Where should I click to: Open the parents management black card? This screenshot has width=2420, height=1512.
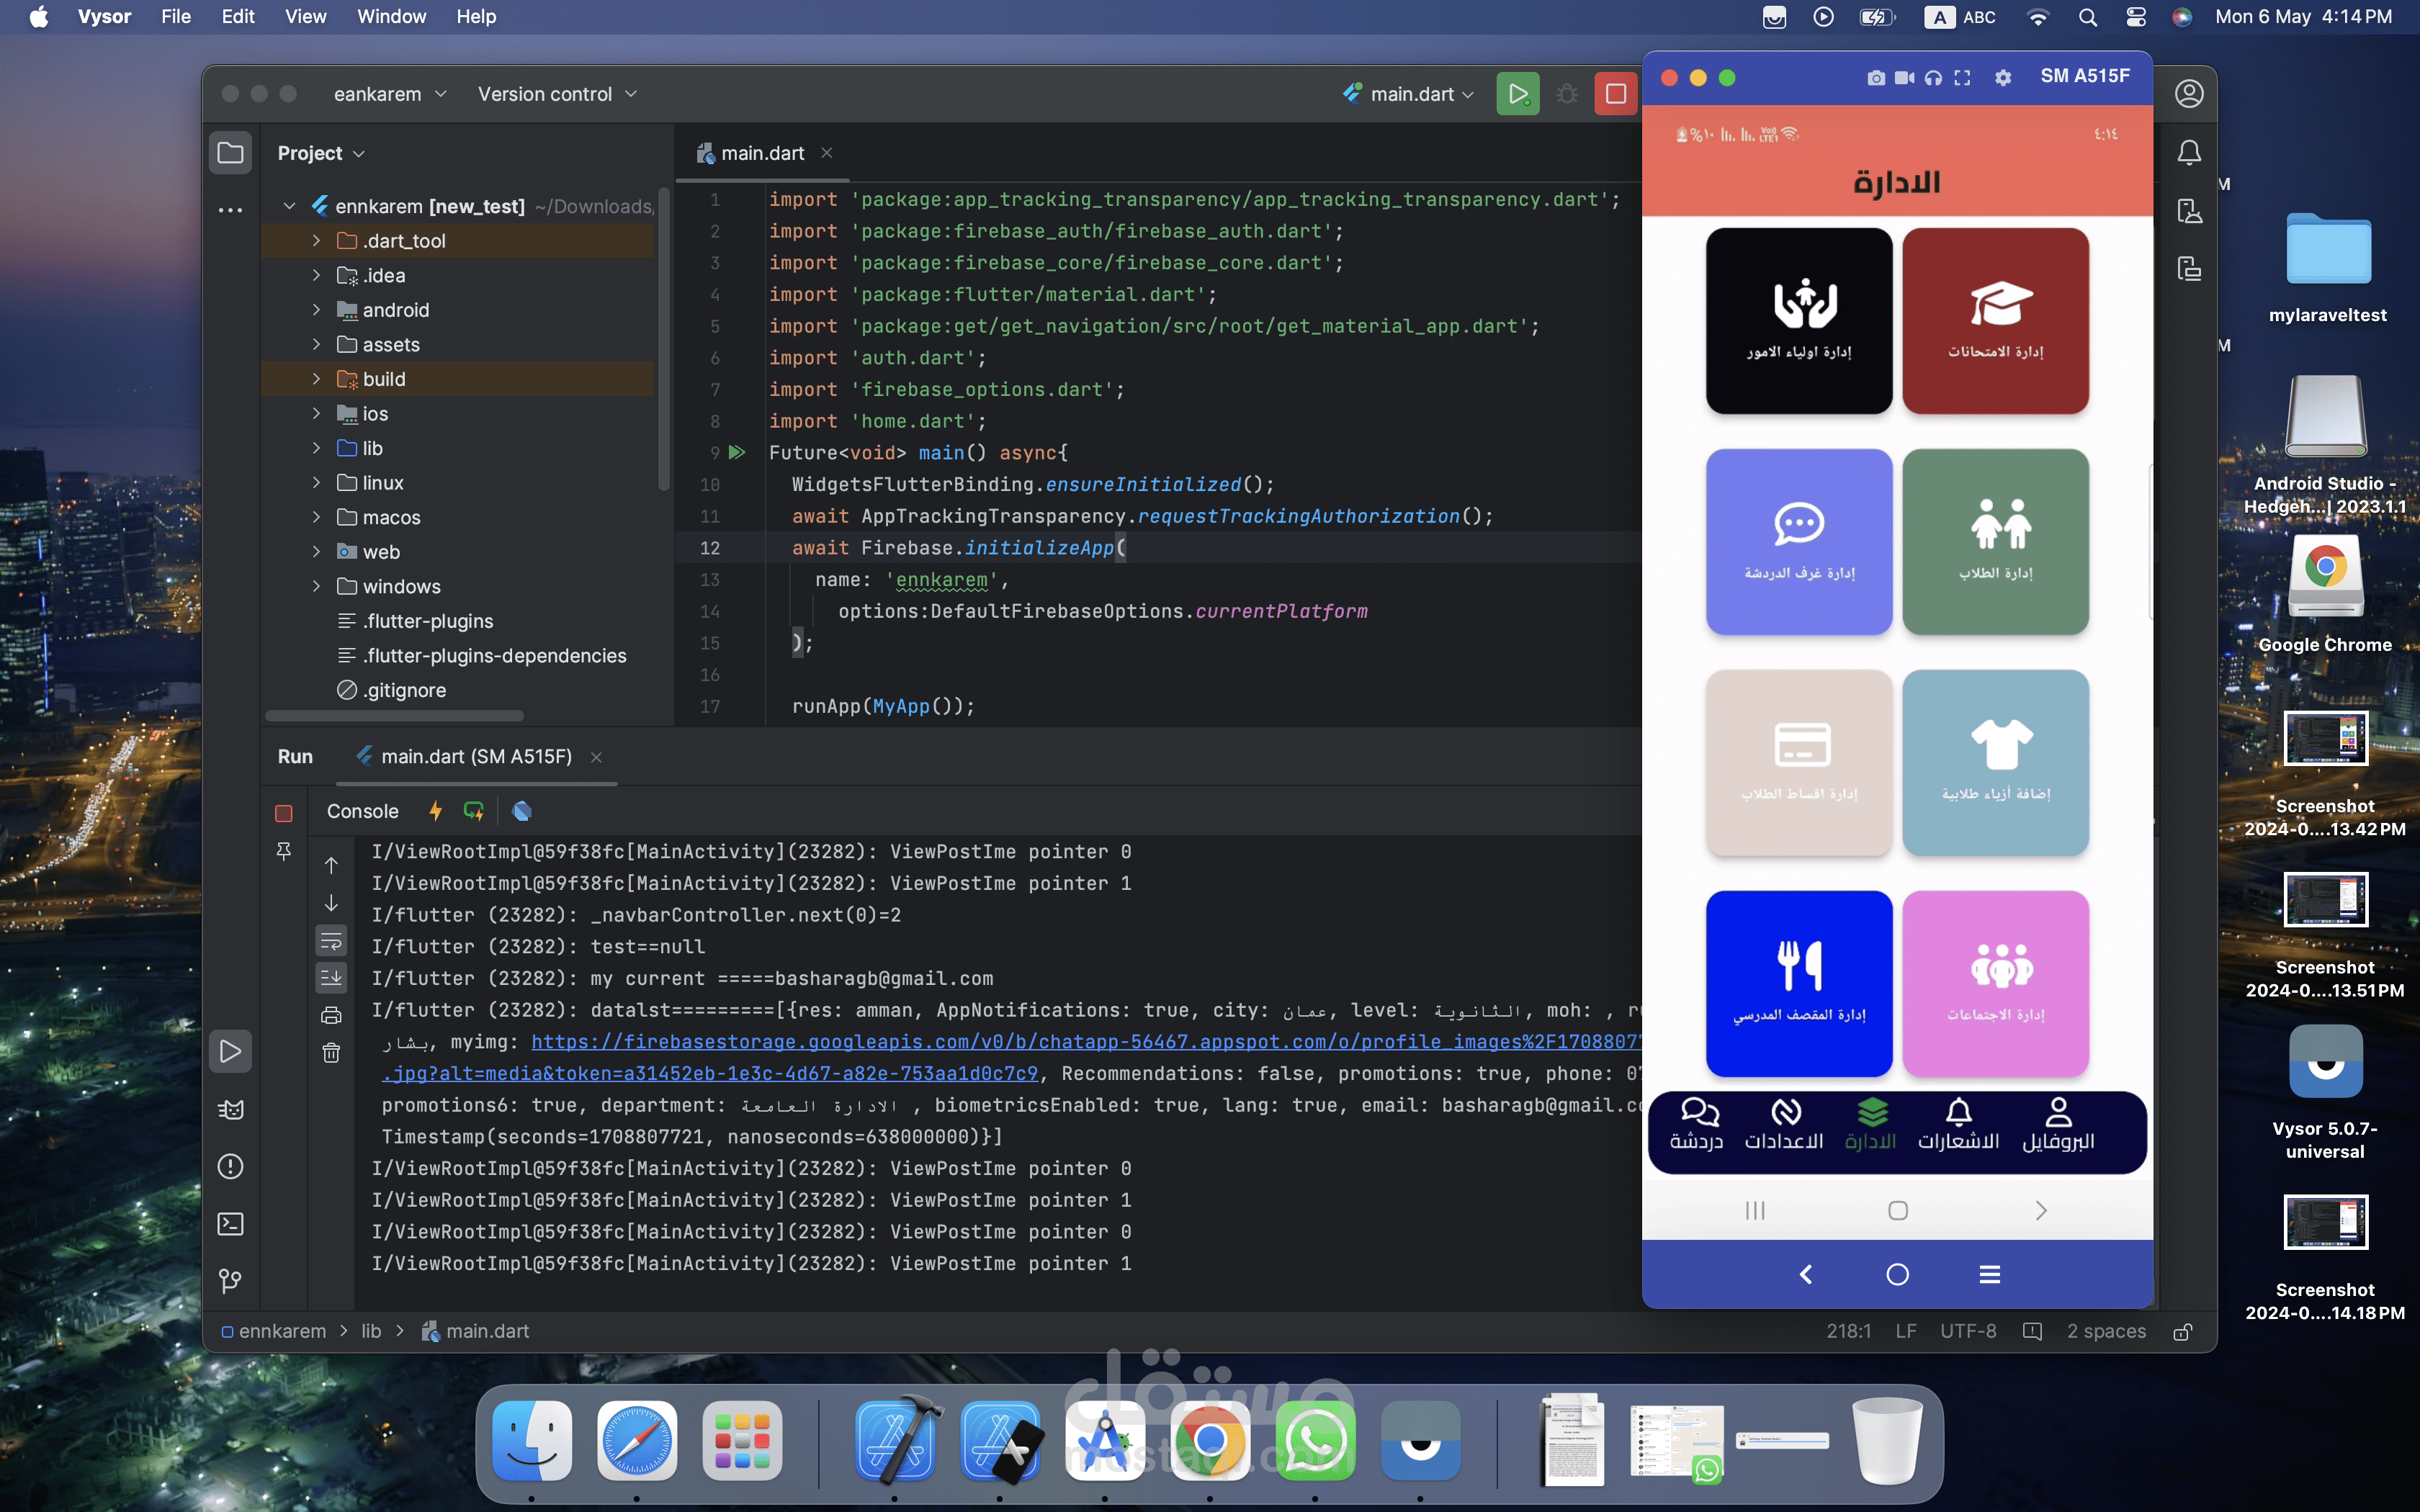tap(1799, 321)
